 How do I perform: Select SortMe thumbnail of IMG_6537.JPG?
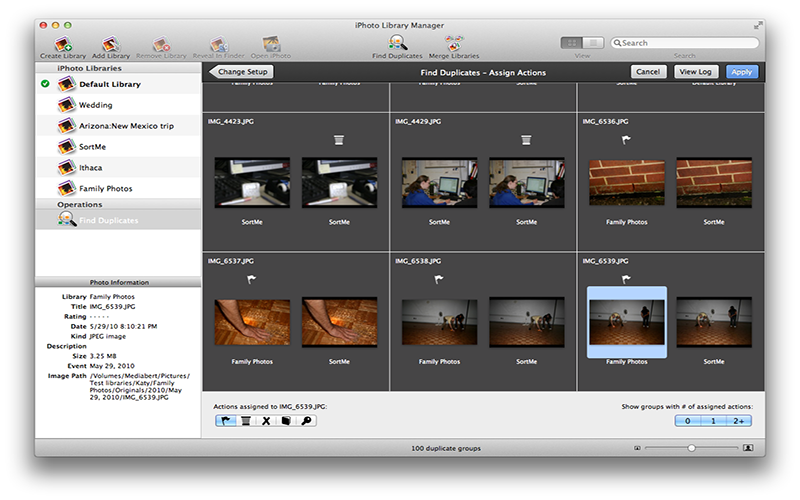click(339, 322)
